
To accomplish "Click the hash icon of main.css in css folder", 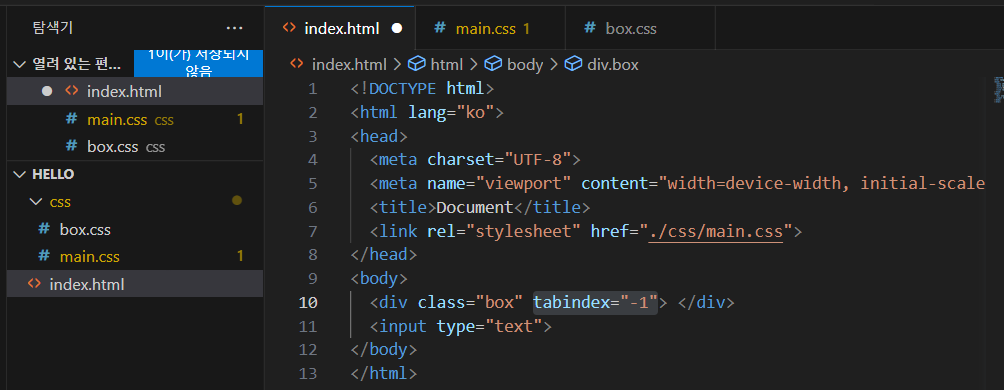I will [x=44, y=257].
